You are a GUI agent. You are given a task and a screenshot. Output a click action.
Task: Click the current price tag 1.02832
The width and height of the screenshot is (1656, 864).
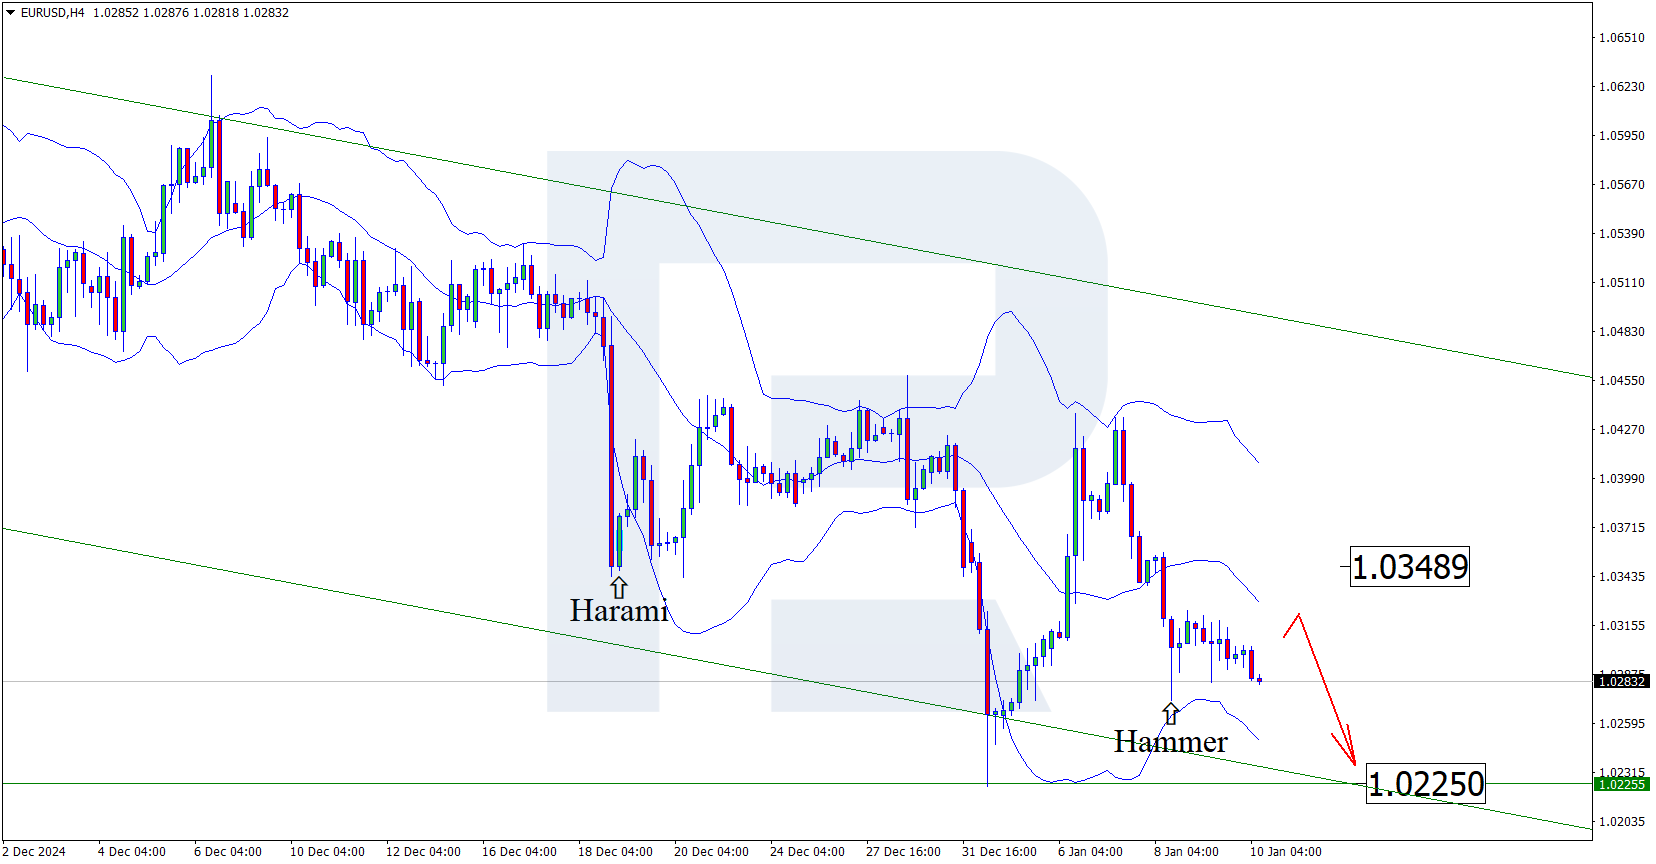(1621, 681)
